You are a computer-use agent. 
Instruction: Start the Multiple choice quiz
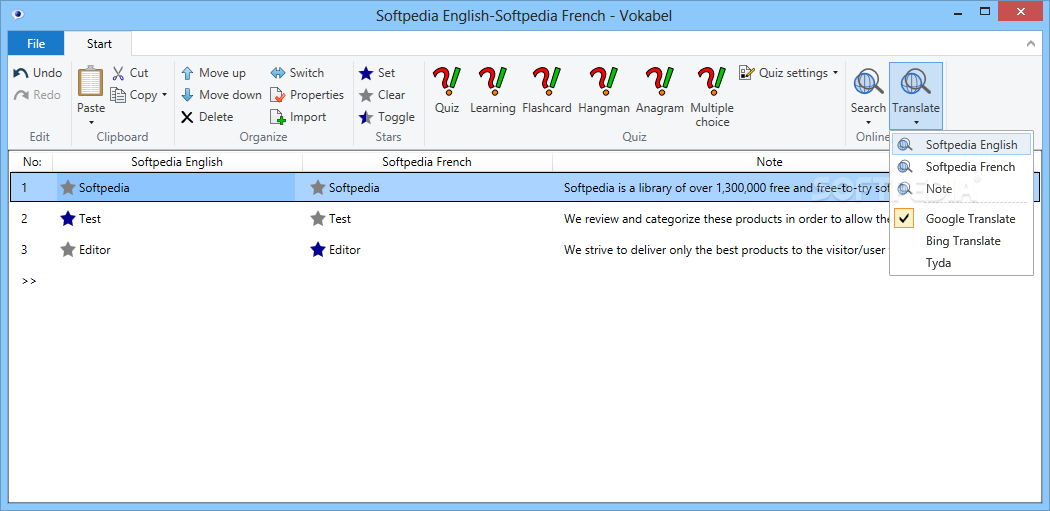[712, 97]
